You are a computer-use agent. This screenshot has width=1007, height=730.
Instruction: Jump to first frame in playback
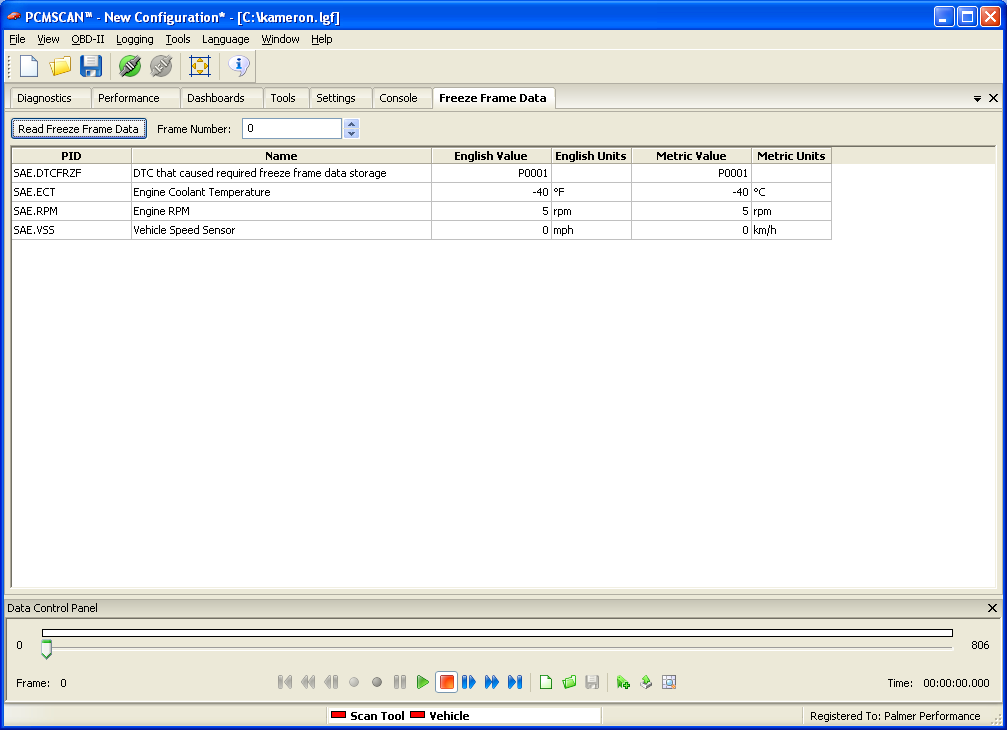[285, 682]
